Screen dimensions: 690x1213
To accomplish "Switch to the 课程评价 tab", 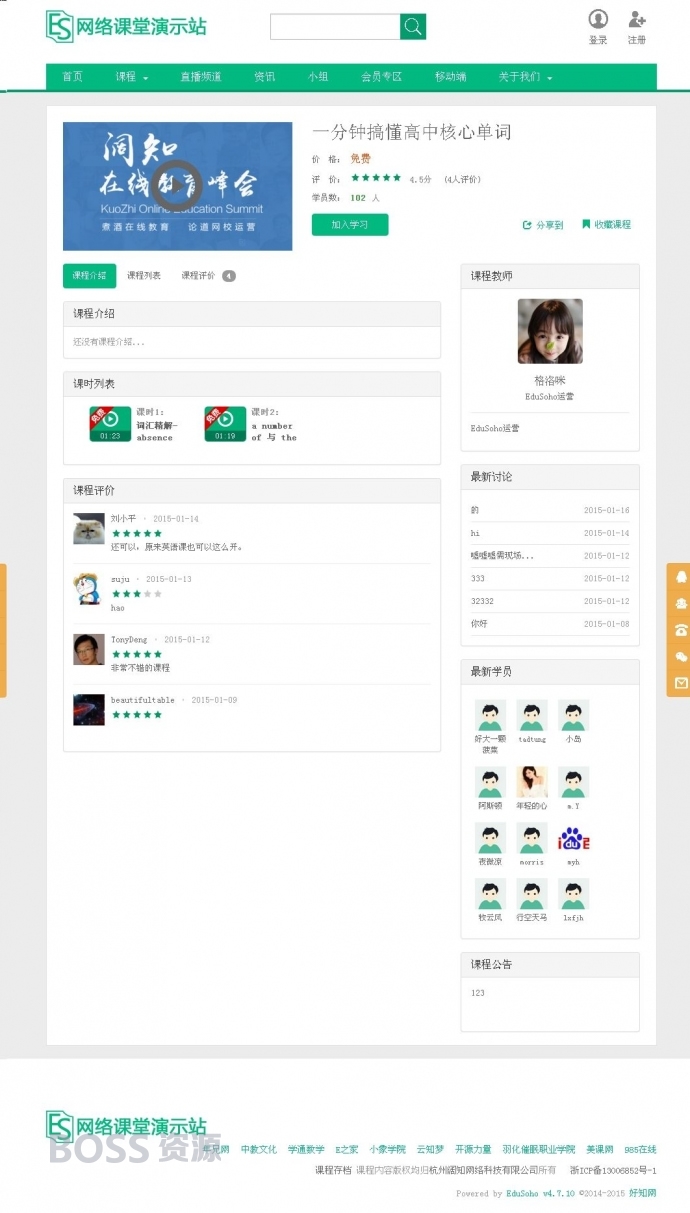I will pos(208,276).
